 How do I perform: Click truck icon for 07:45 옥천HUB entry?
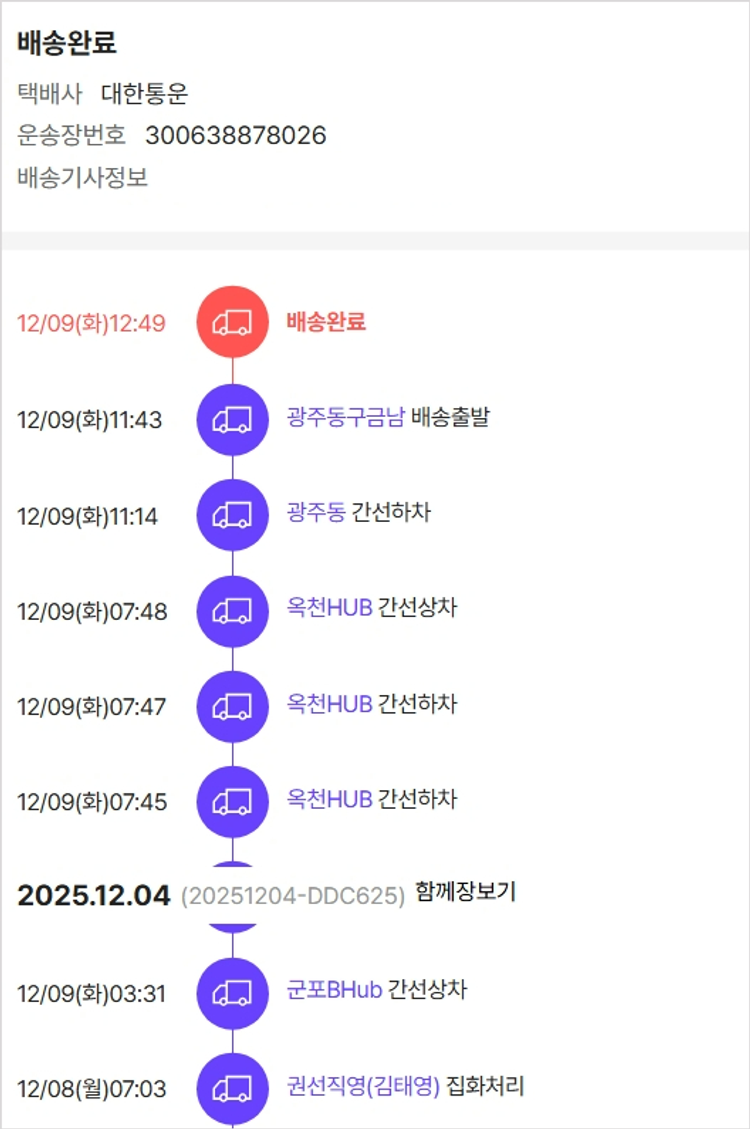pyautogui.click(x=232, y=801)
